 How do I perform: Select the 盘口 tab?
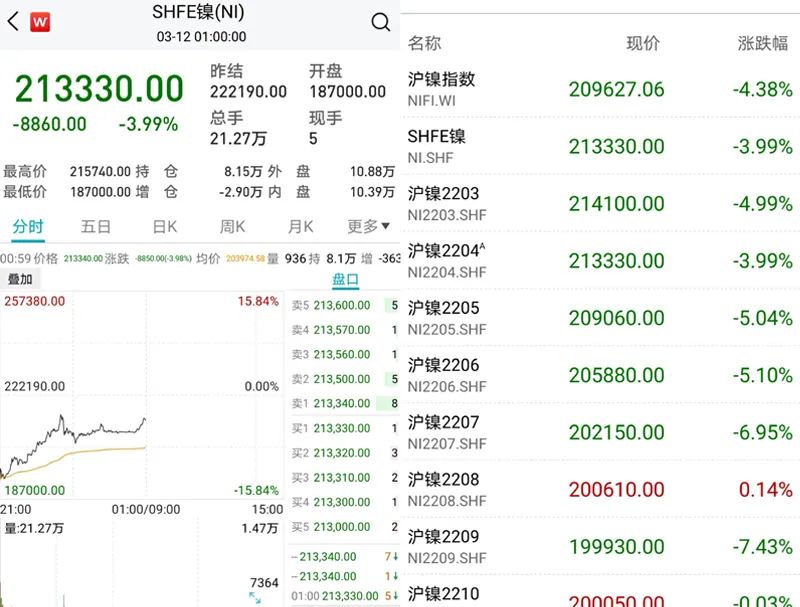point(345,280)
